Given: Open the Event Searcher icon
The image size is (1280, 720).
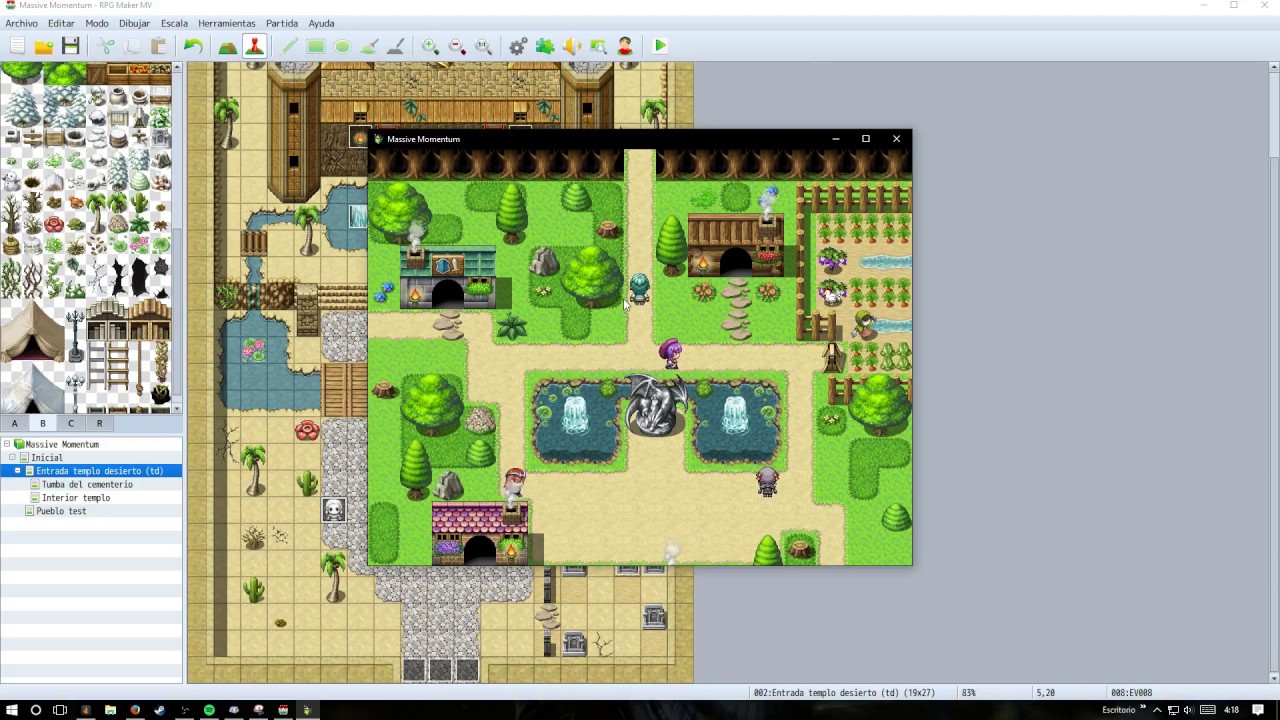Looking at the screenshot, I should click(598, 46).
